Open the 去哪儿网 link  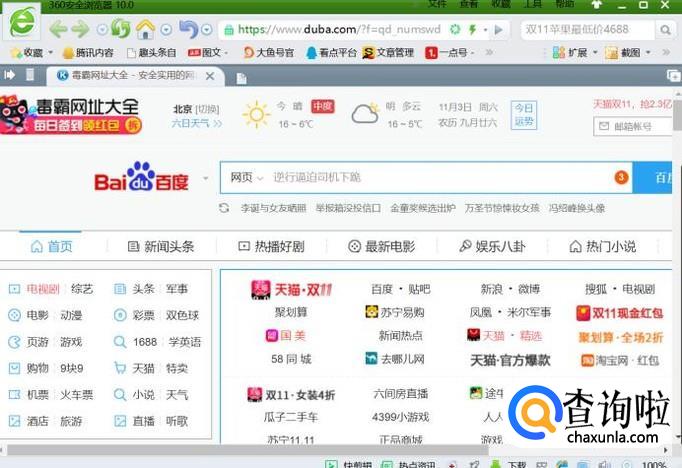tap(395, 359)
